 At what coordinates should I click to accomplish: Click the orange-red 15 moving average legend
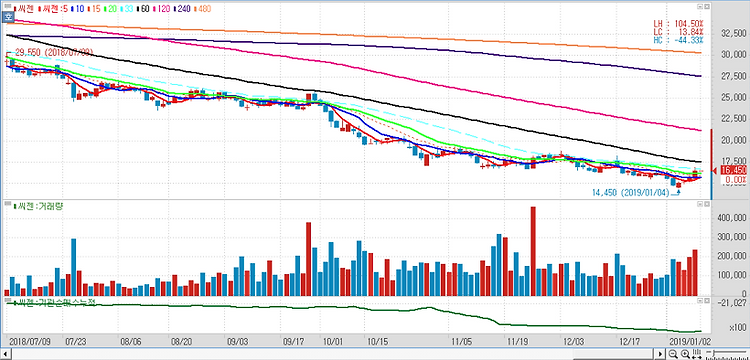94,8
